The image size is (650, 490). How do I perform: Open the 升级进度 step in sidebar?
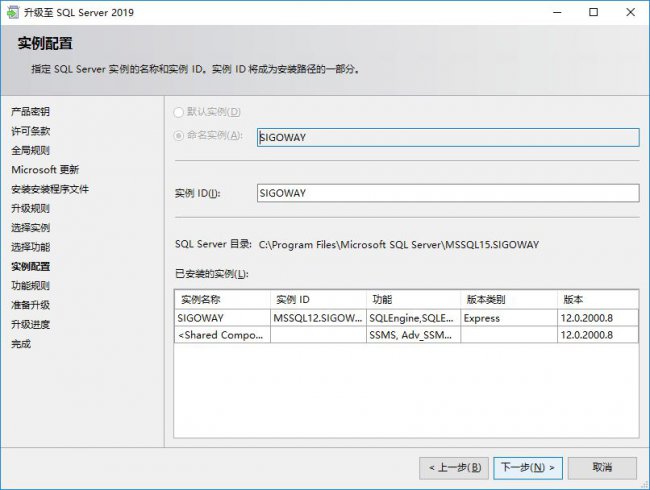coord(31,325)
